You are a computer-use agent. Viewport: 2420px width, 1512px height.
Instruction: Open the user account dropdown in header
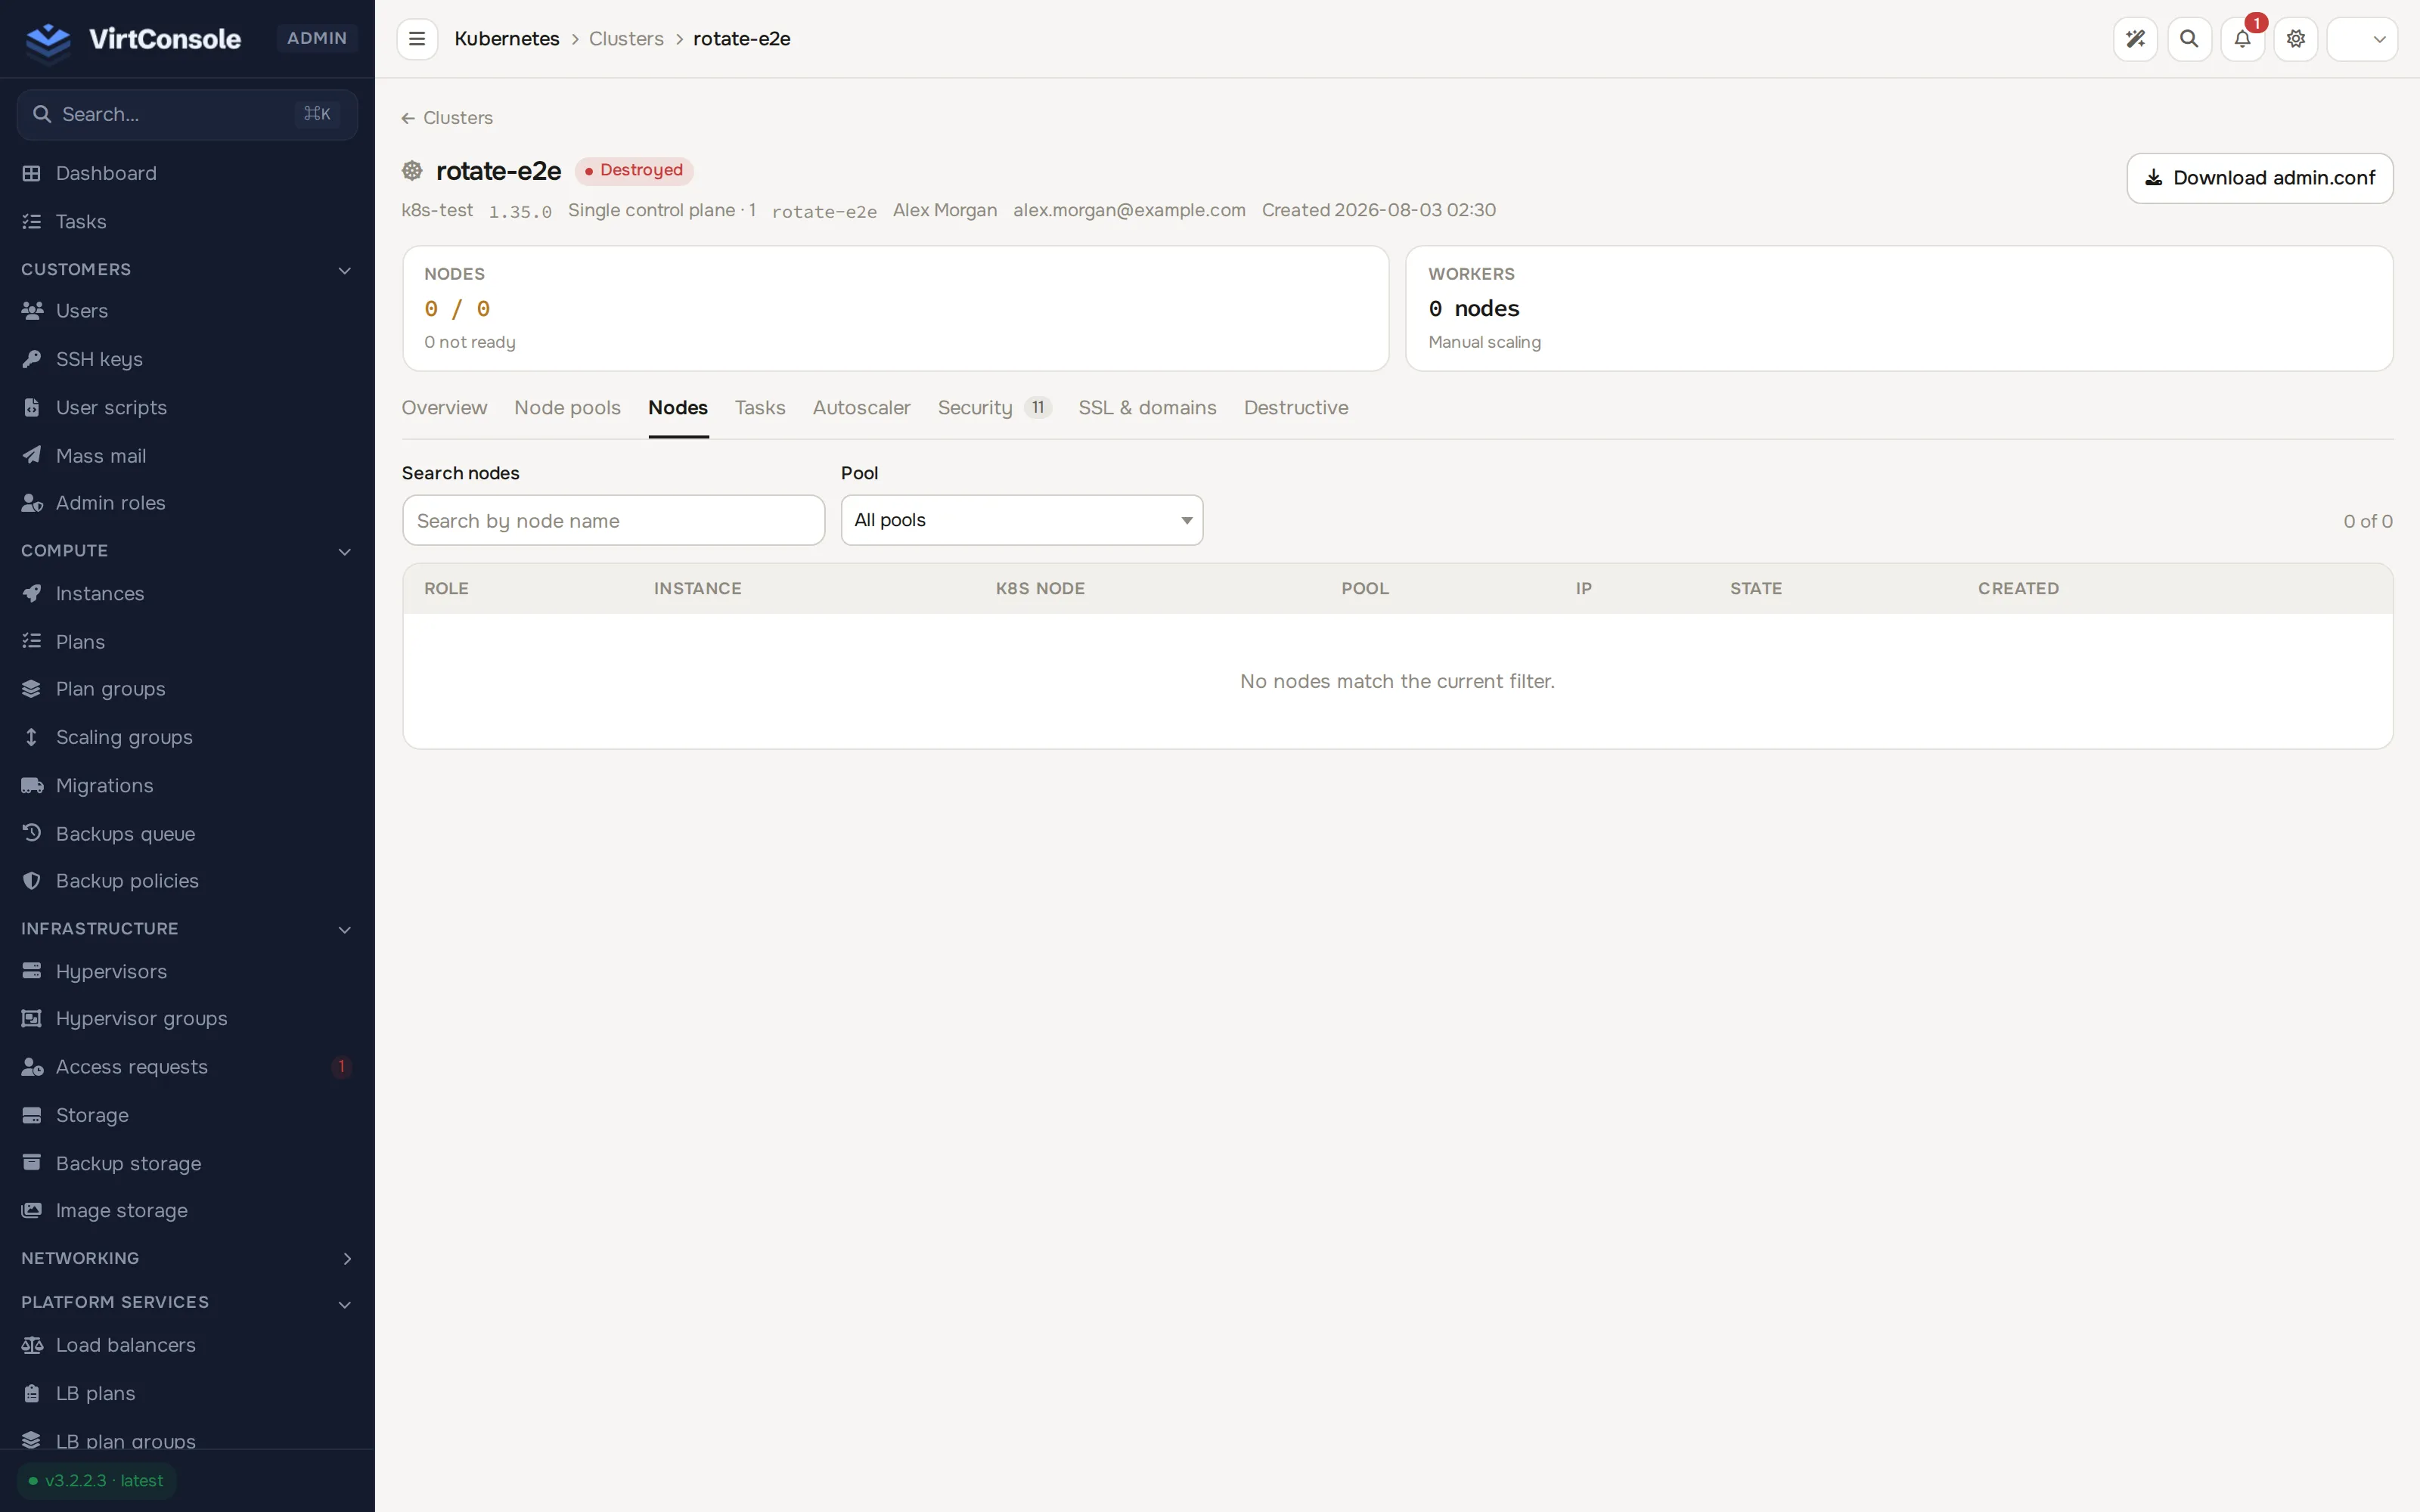point(2362,39)
